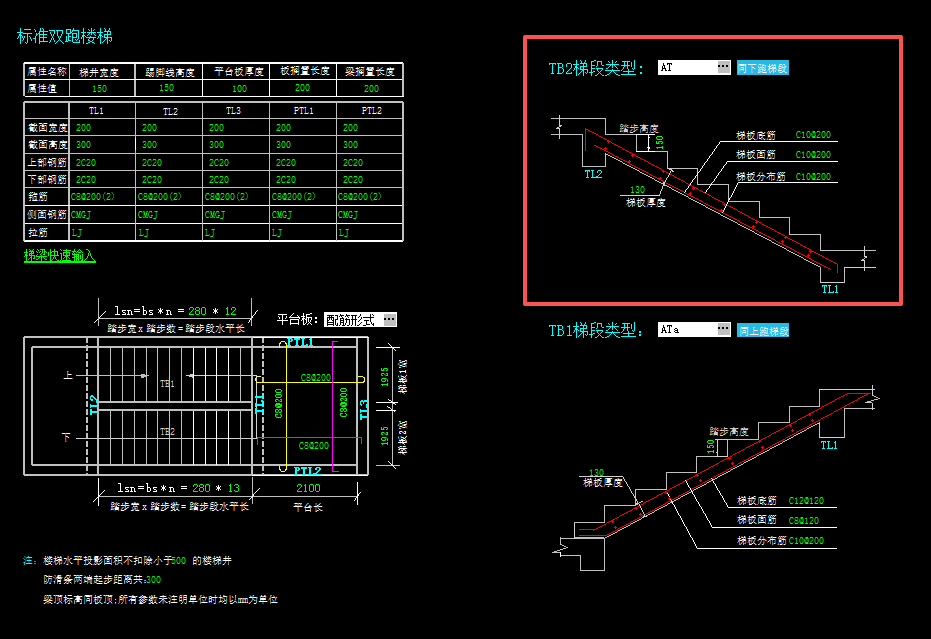Select TL1 侧面钢筋 value CMGJ

point(81,215)
